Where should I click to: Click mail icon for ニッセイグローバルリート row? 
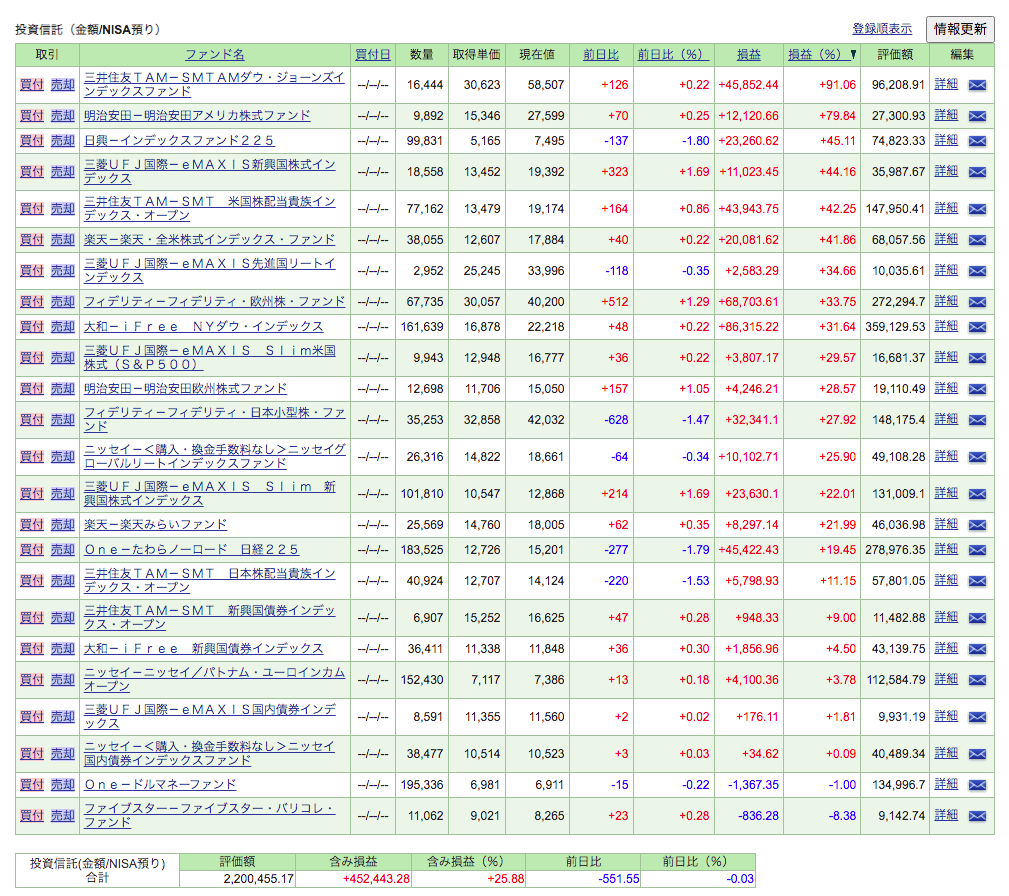(x=977, y=457)
